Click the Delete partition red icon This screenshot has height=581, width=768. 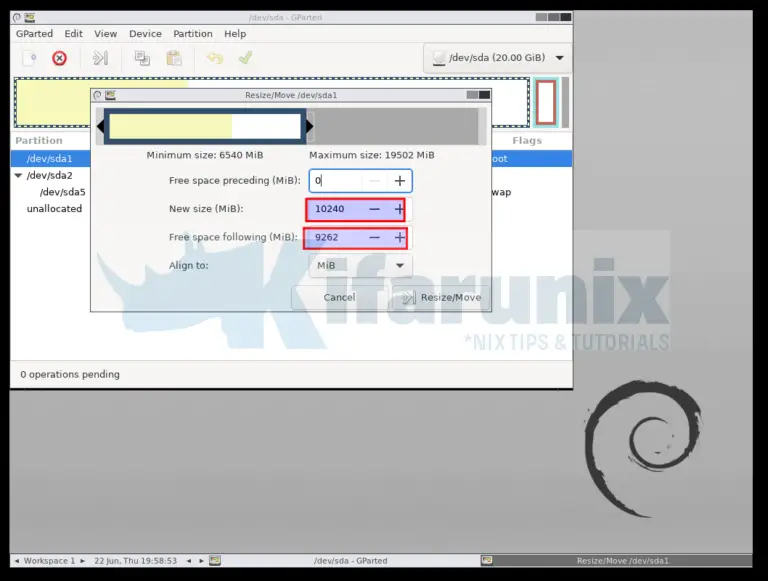[x=59, y=58]
